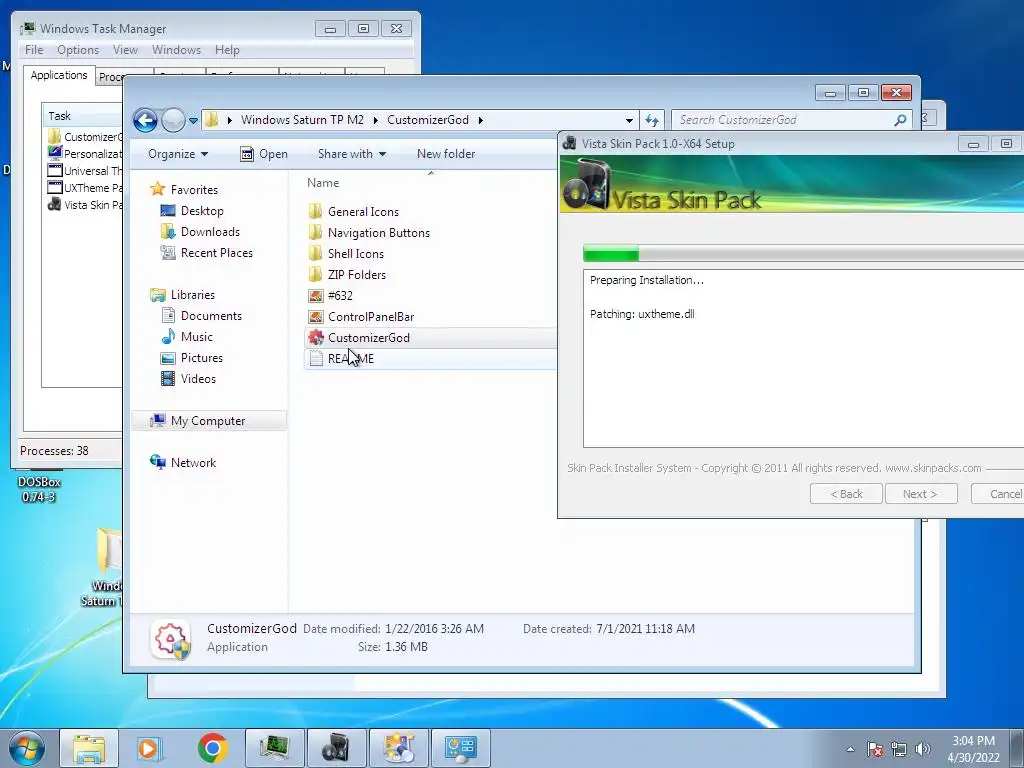
Task: Open Windows Explorer from the taskbar
Action: [x=89, y=748]
